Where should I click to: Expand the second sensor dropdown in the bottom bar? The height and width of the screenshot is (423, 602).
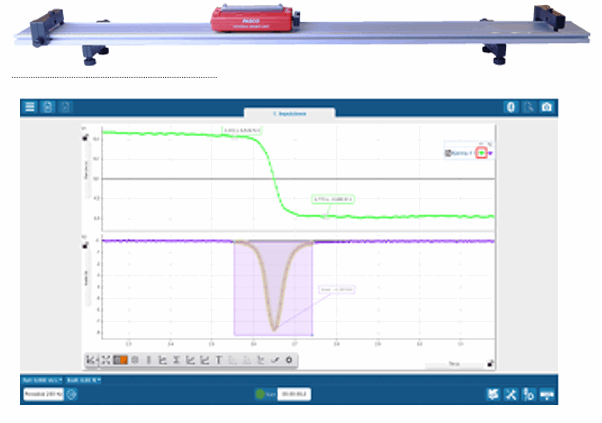[84, 380]
